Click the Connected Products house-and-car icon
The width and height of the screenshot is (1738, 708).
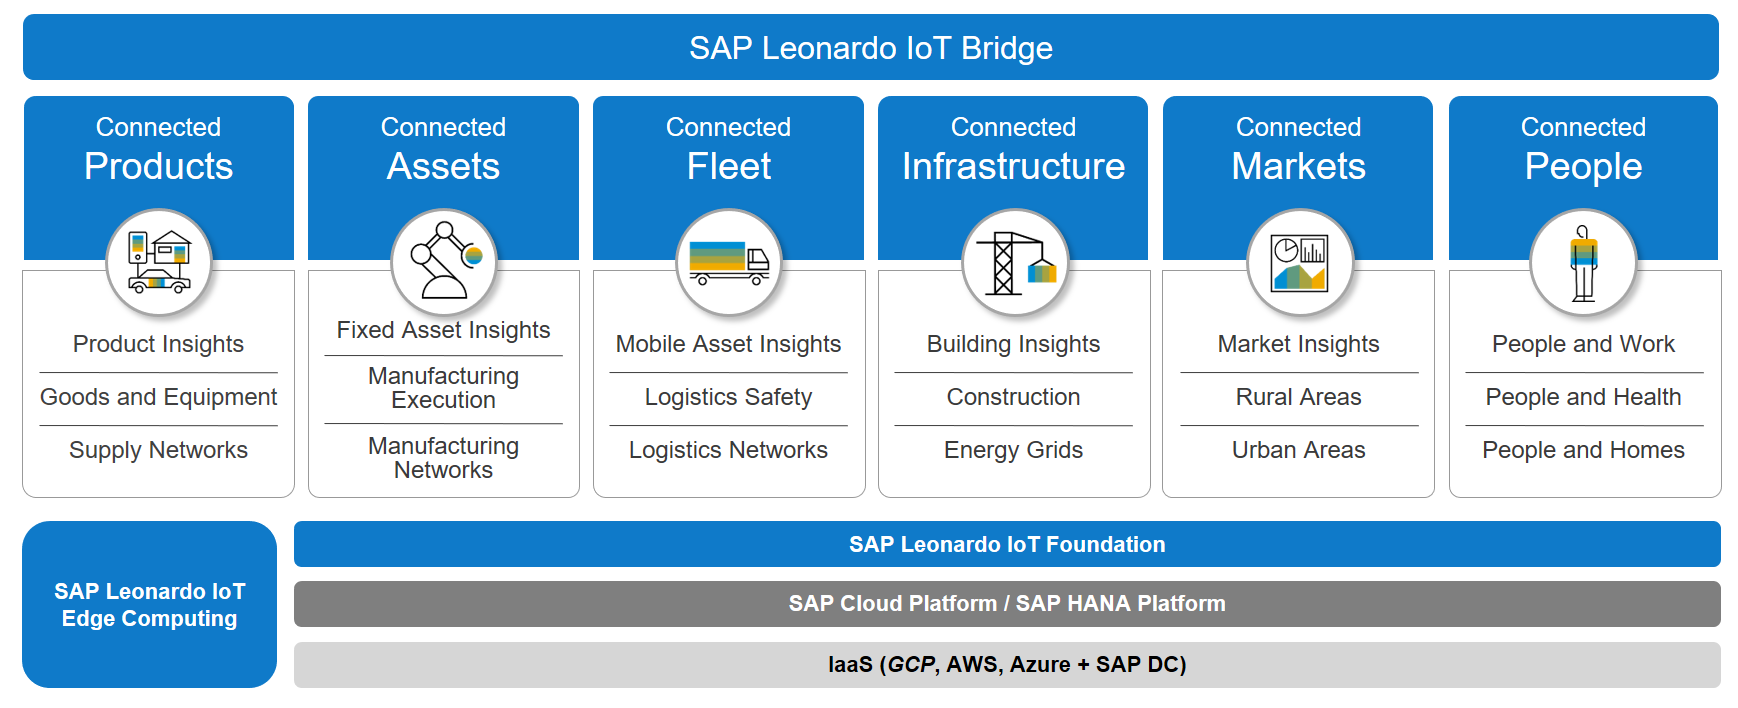pos(158,263)
